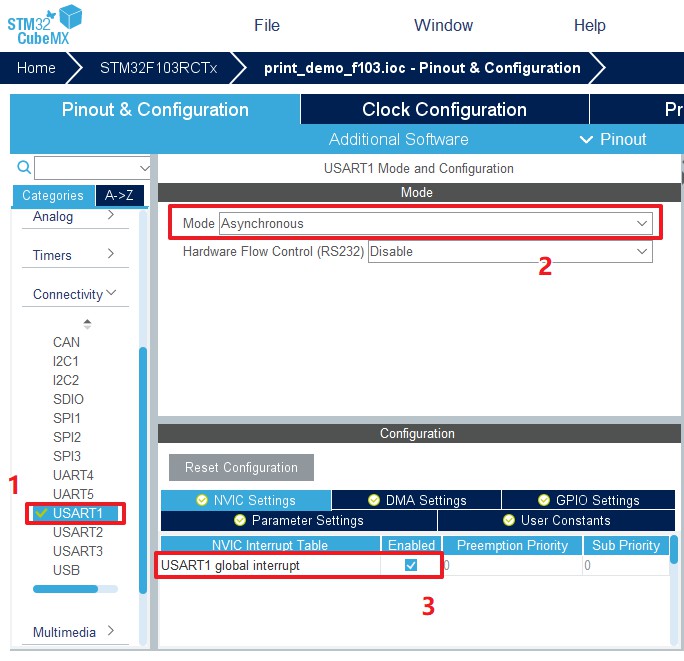Click the STM32F103RCTx breadcrumb
The image size is (684, 661).
[158, 68]
